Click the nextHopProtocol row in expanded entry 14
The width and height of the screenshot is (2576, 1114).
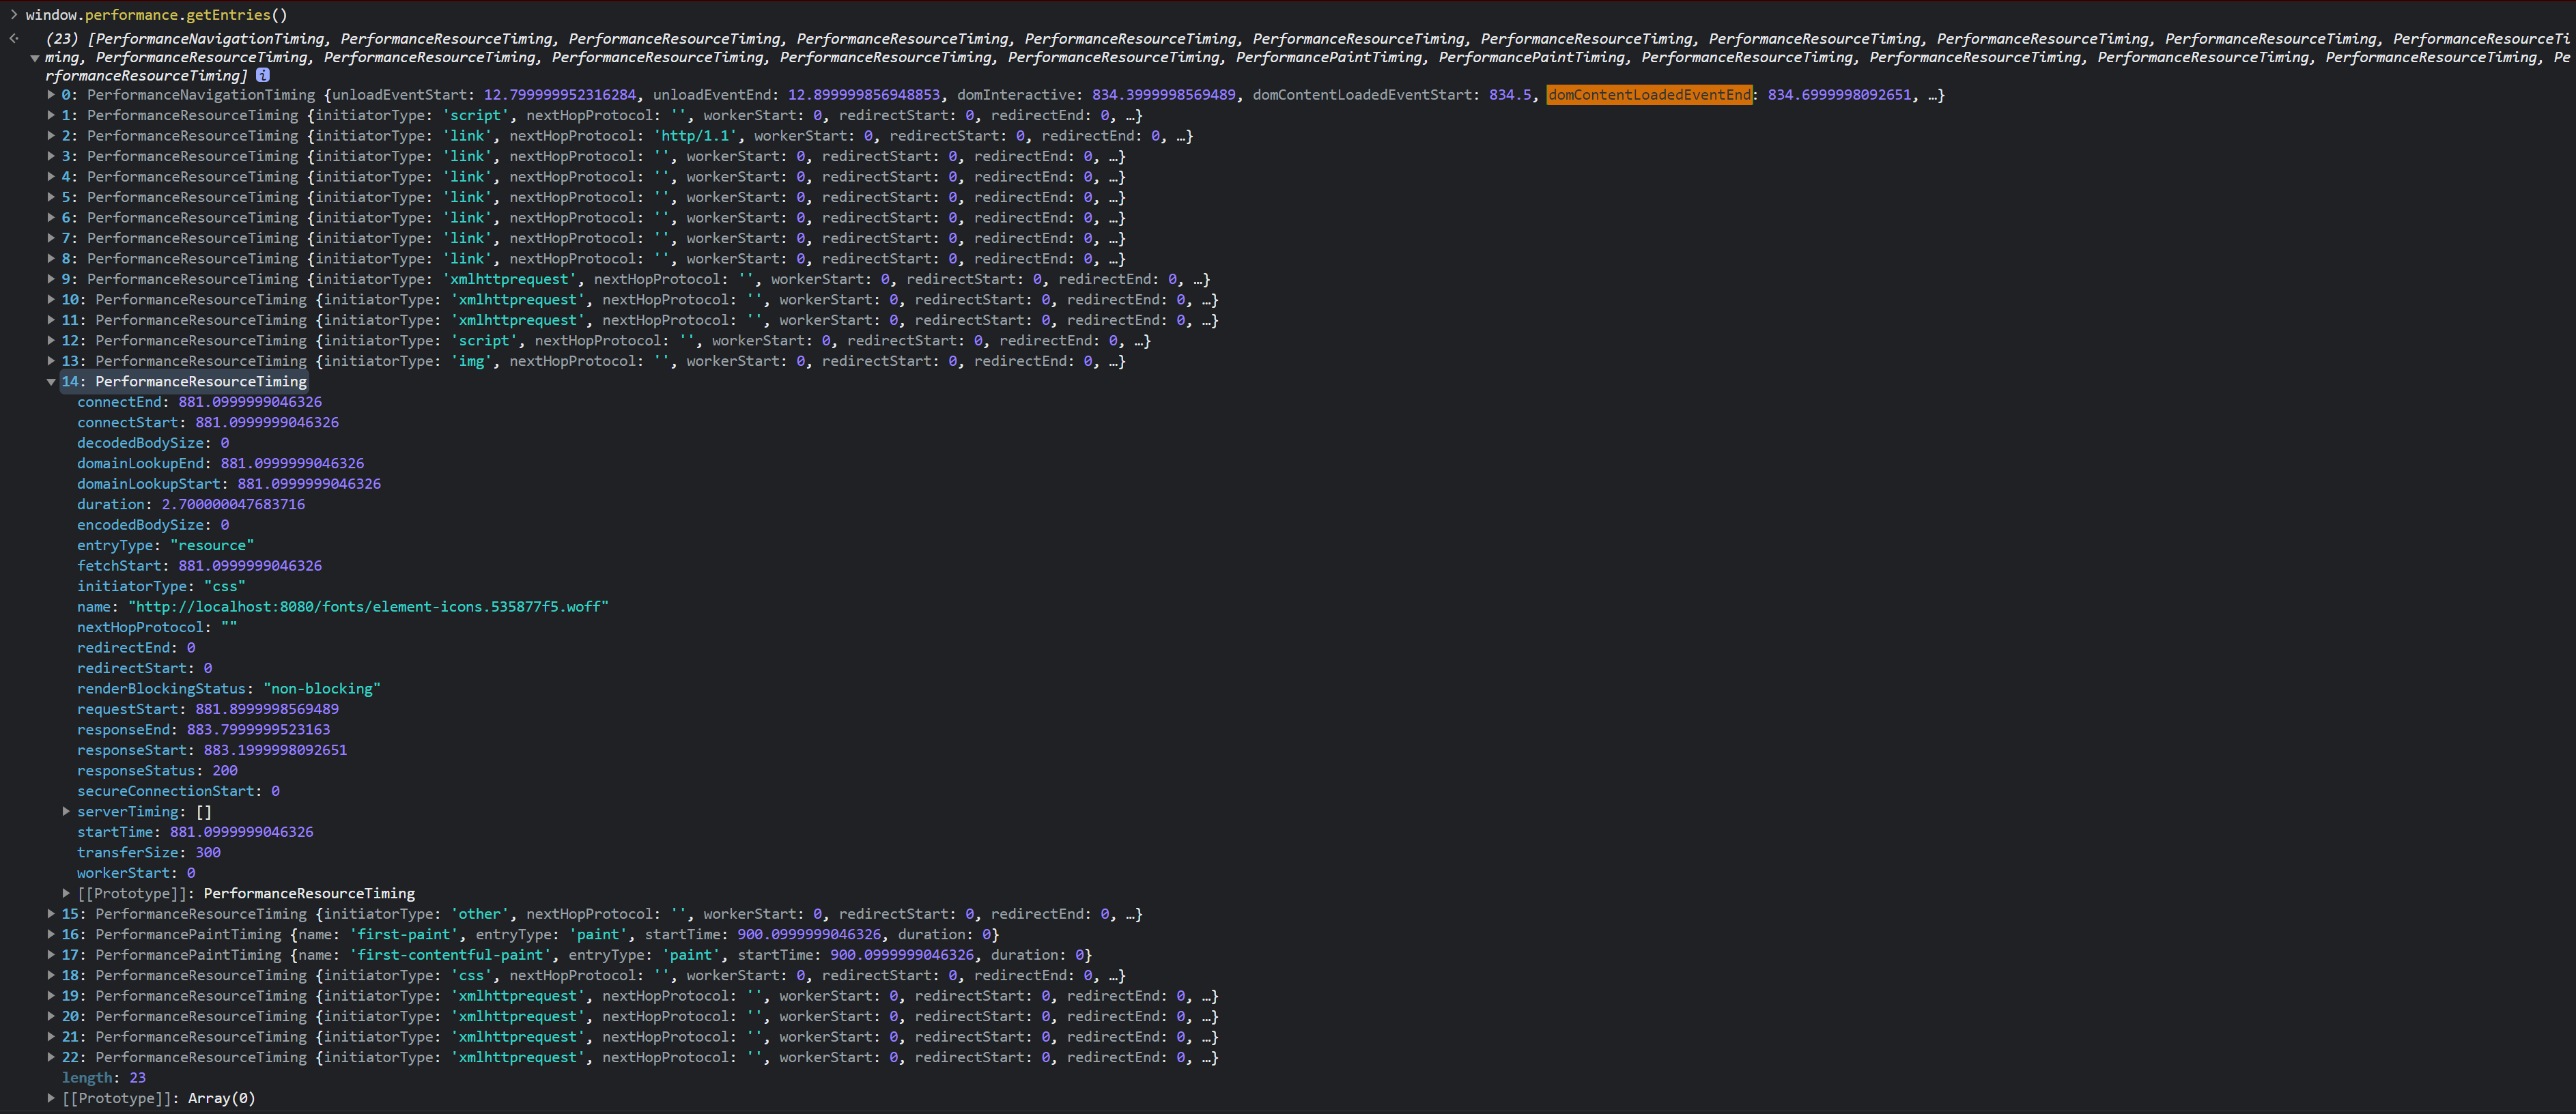pos(157,628)
